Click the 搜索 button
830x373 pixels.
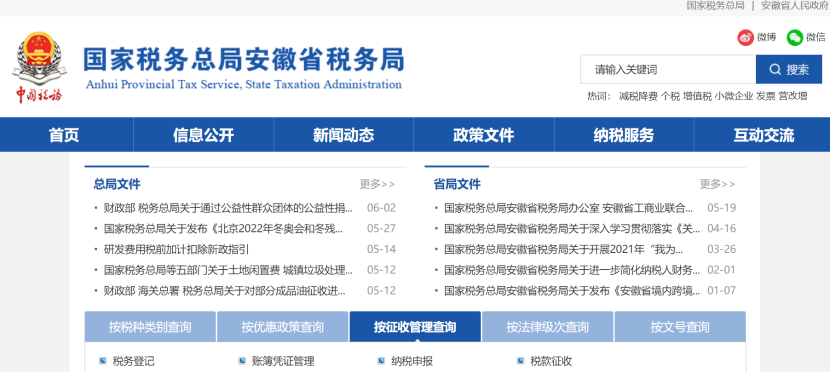[789, 69]
